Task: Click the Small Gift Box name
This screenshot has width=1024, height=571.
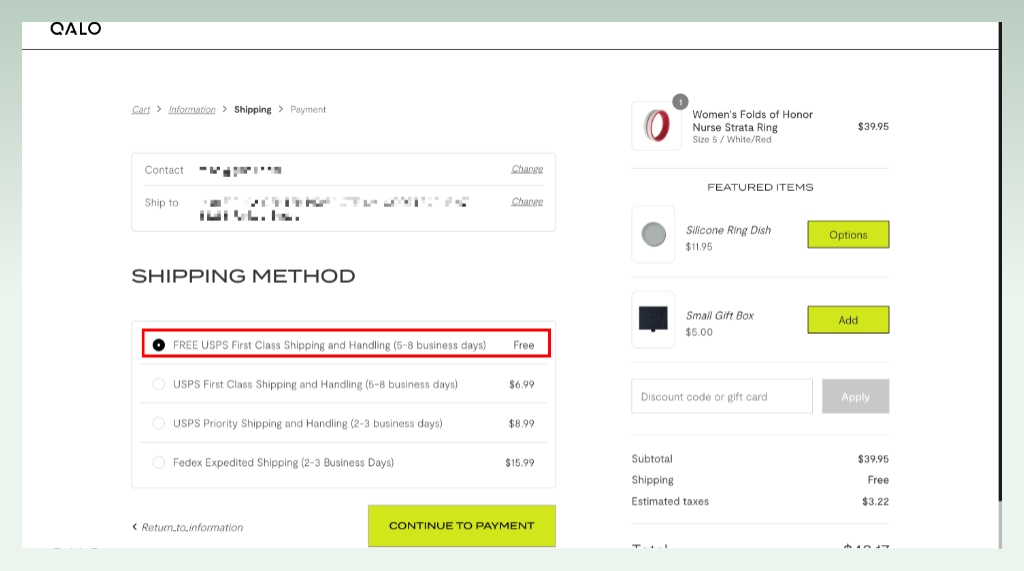Action: point(720,316)
